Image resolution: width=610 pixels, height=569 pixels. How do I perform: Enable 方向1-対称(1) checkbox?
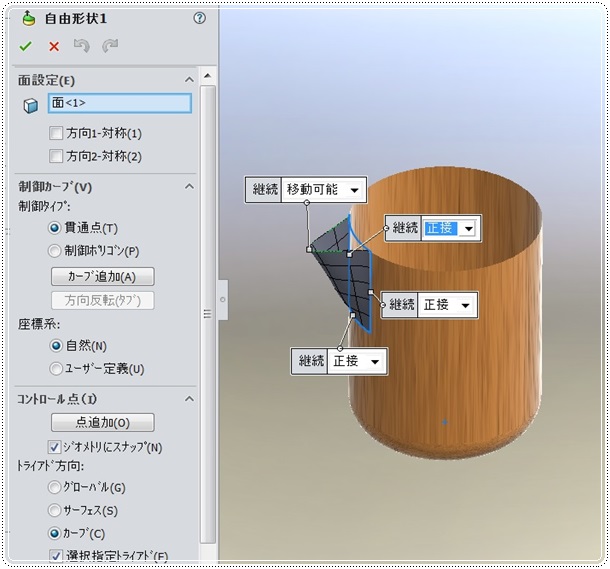coord(56,133)
